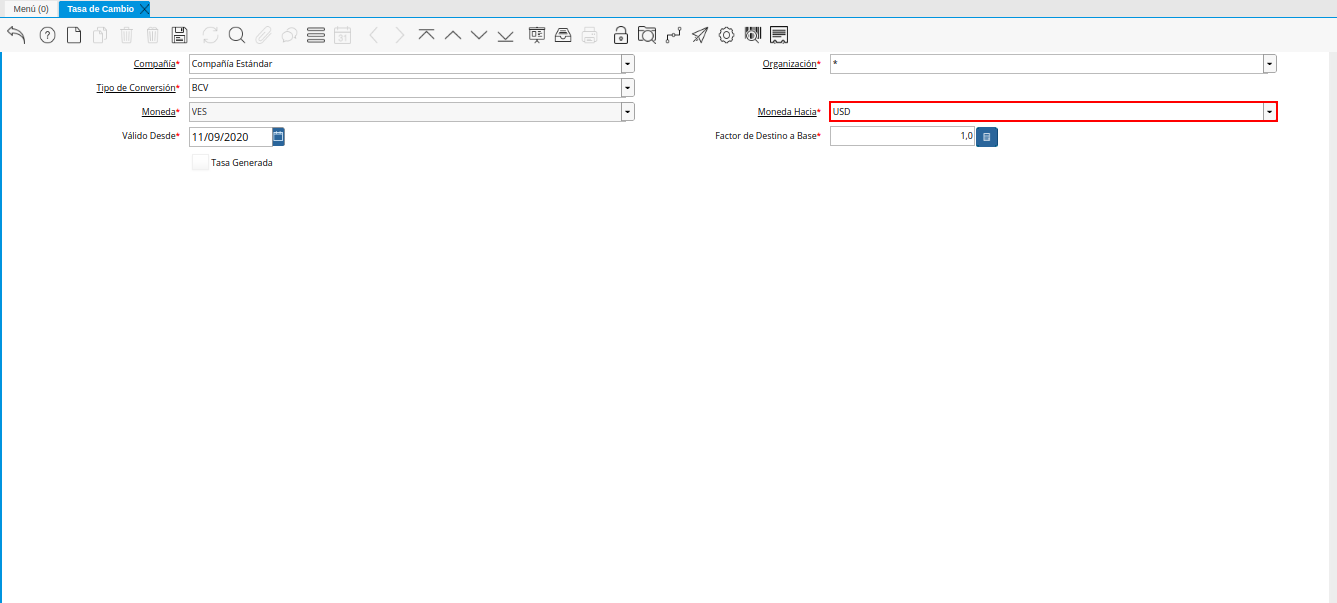1337x603 pixels.
Task: Click the Organización label link
Action: (789, 64)
